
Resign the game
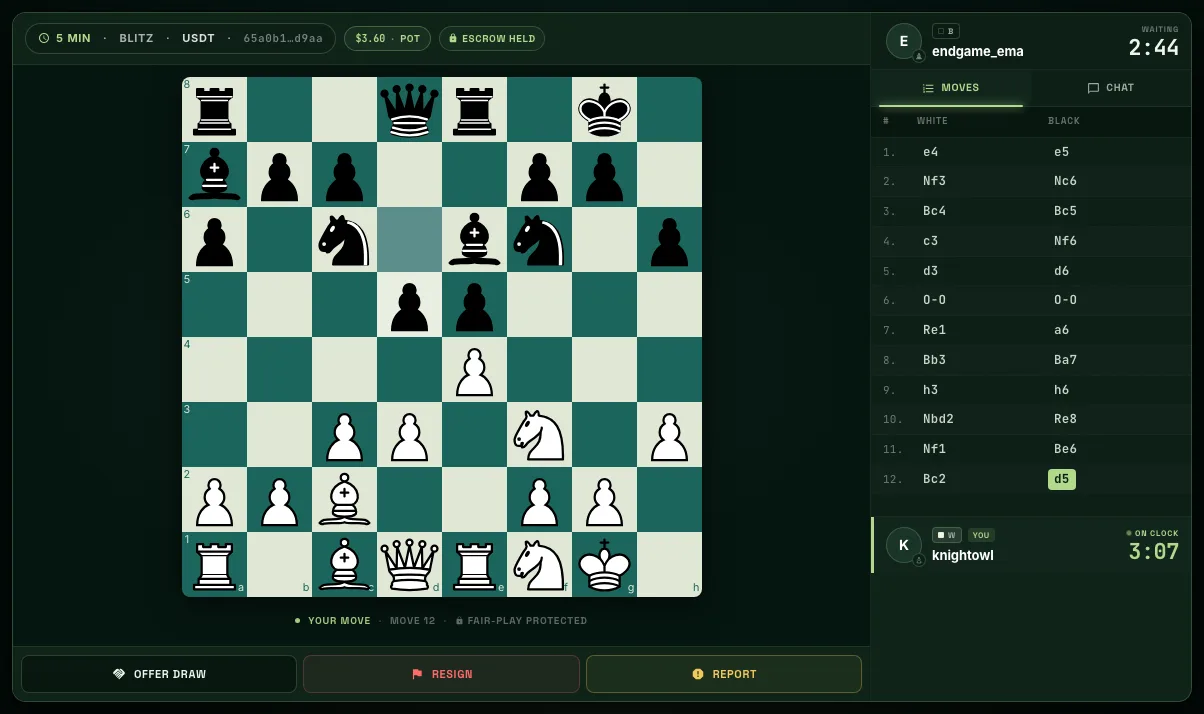pos(441,674)
